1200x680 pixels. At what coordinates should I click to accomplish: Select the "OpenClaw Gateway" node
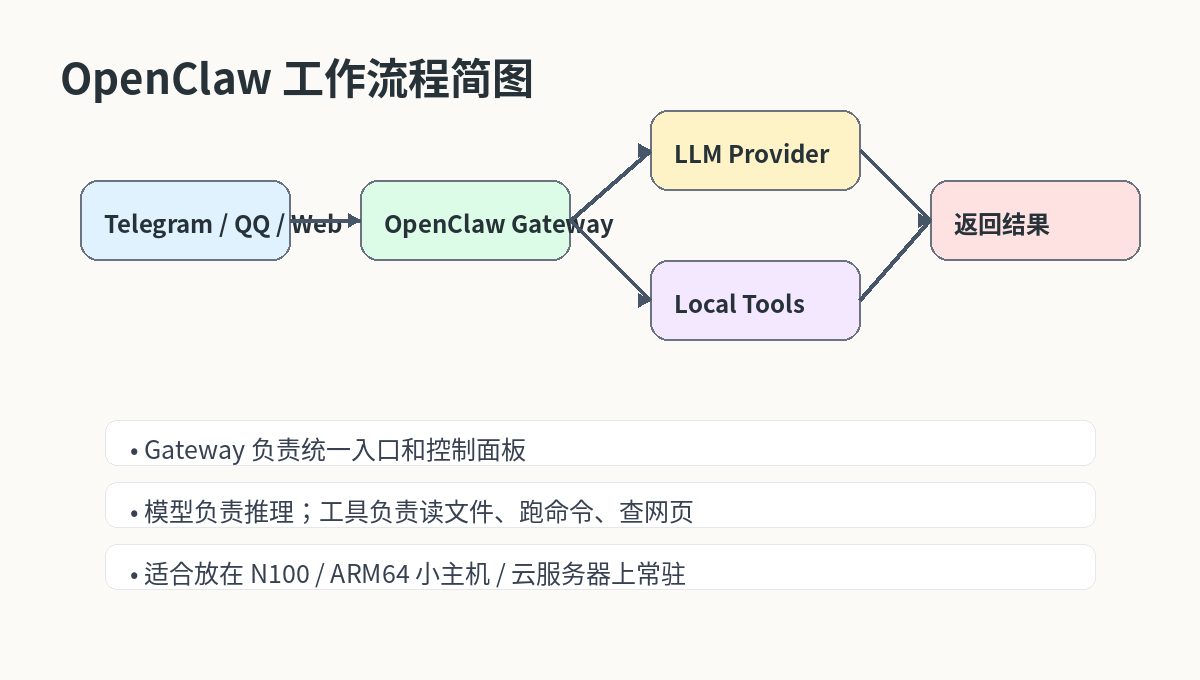[466, 221]
